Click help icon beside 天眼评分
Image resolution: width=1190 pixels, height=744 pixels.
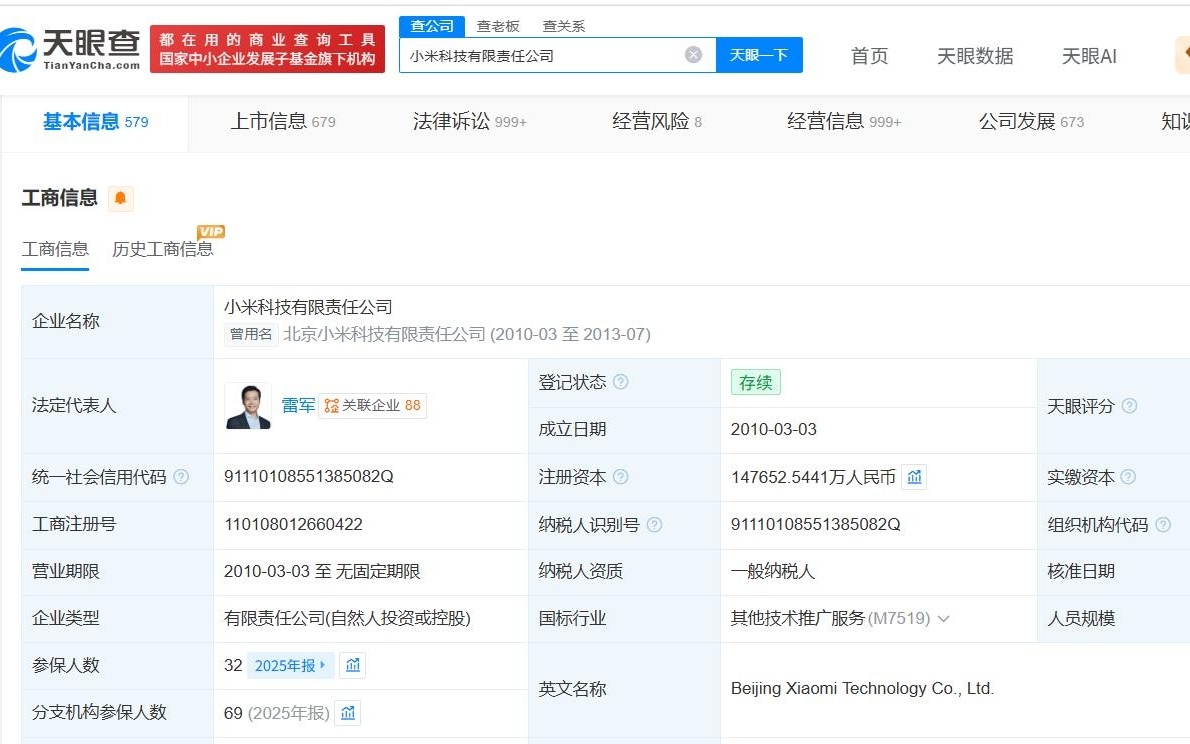click(x=1129, y=406)
